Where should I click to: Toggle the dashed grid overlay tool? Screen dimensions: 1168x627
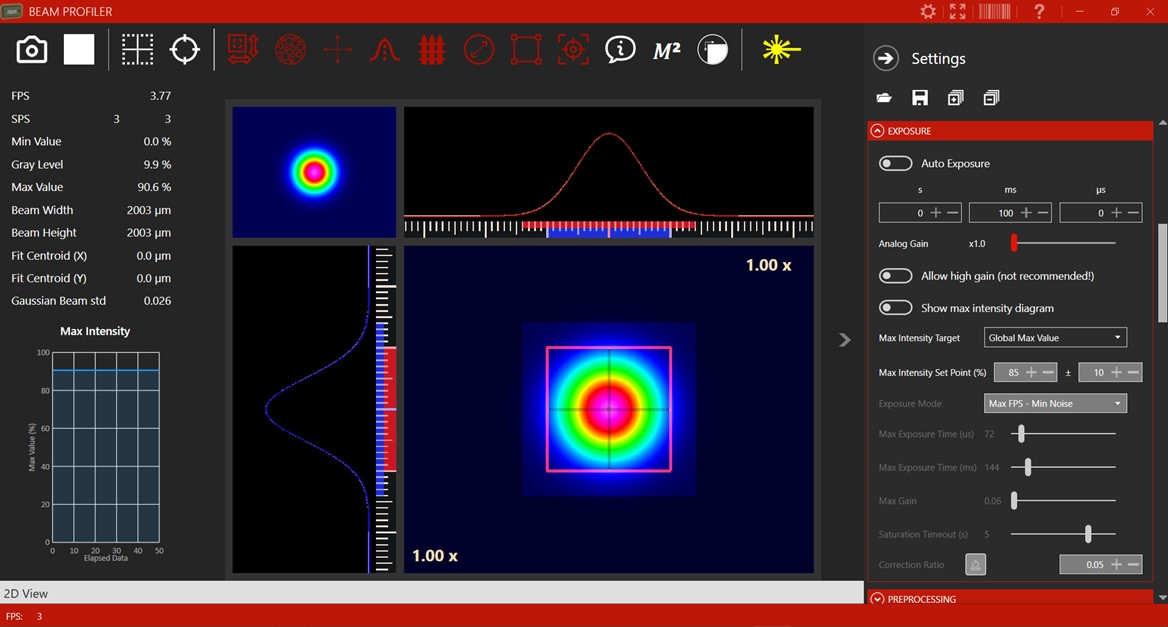(x=138, y=50)
